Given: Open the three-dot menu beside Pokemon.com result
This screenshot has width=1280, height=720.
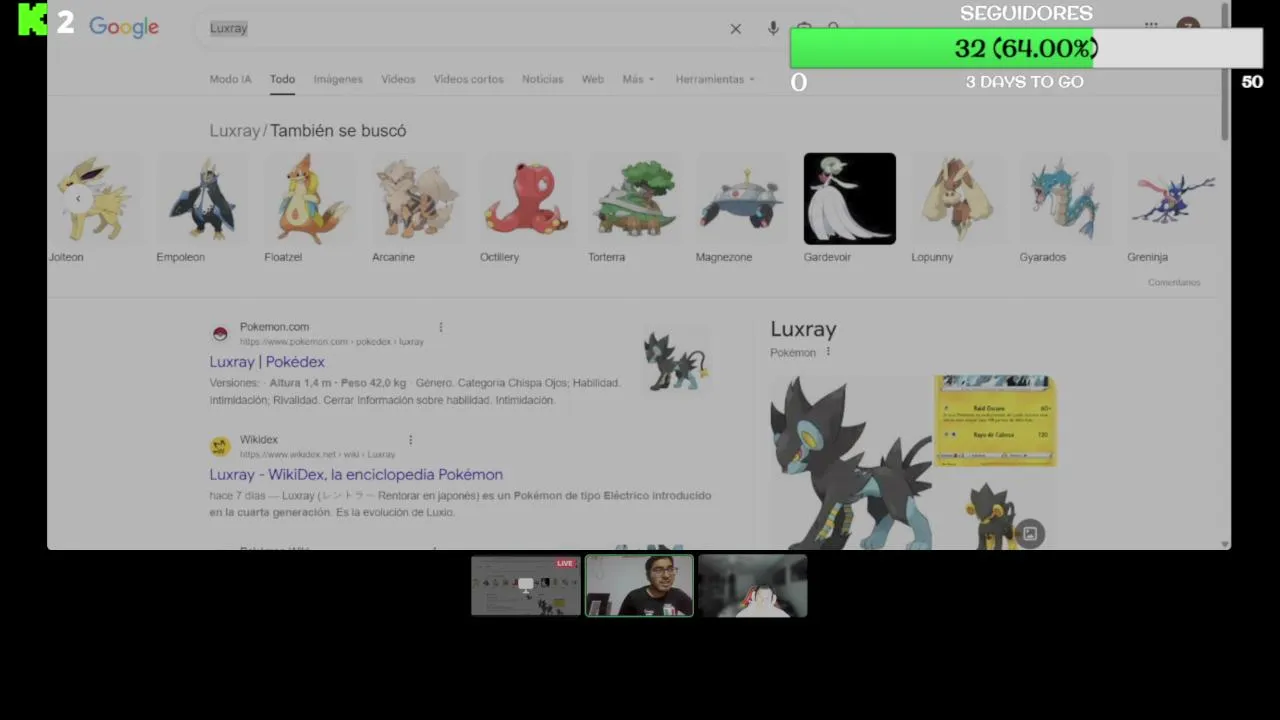Looking at the screenshot, I should point(440,327).
